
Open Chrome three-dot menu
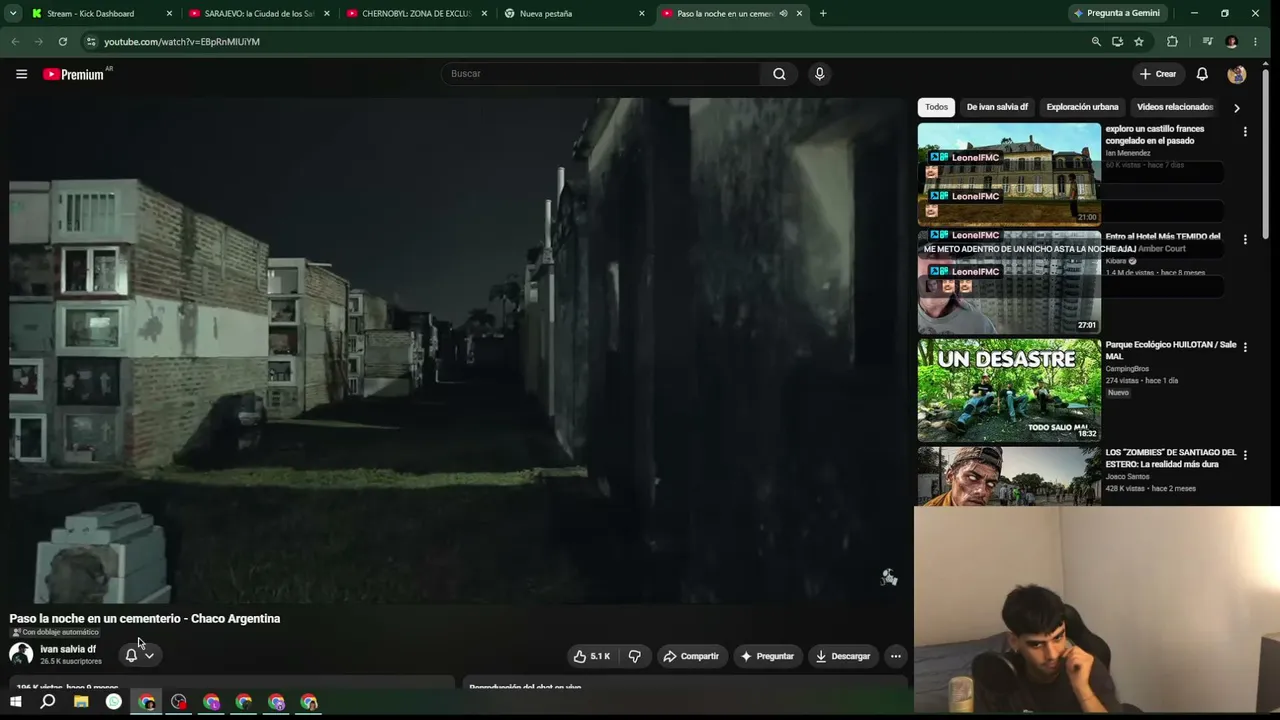click(1258, 42)
